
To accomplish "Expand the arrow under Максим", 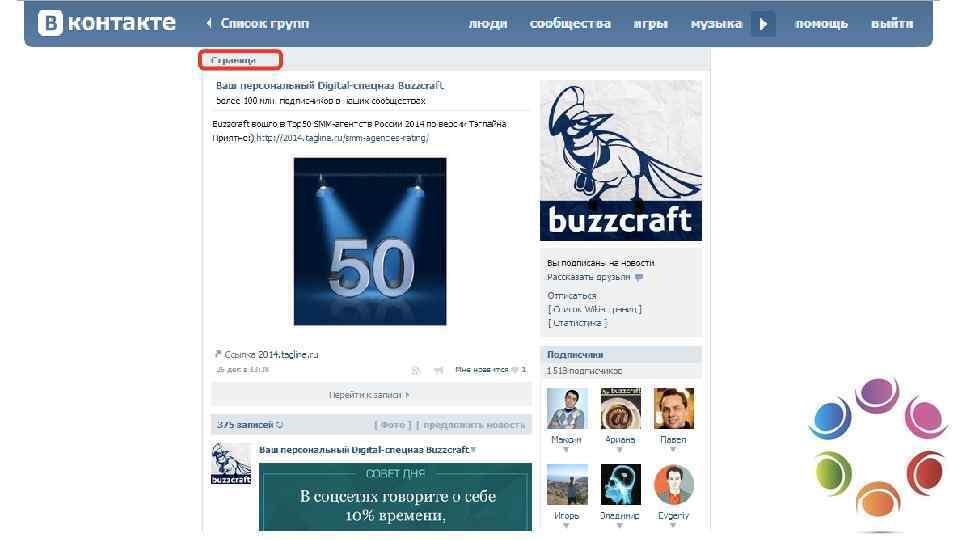I will (566, 449).
